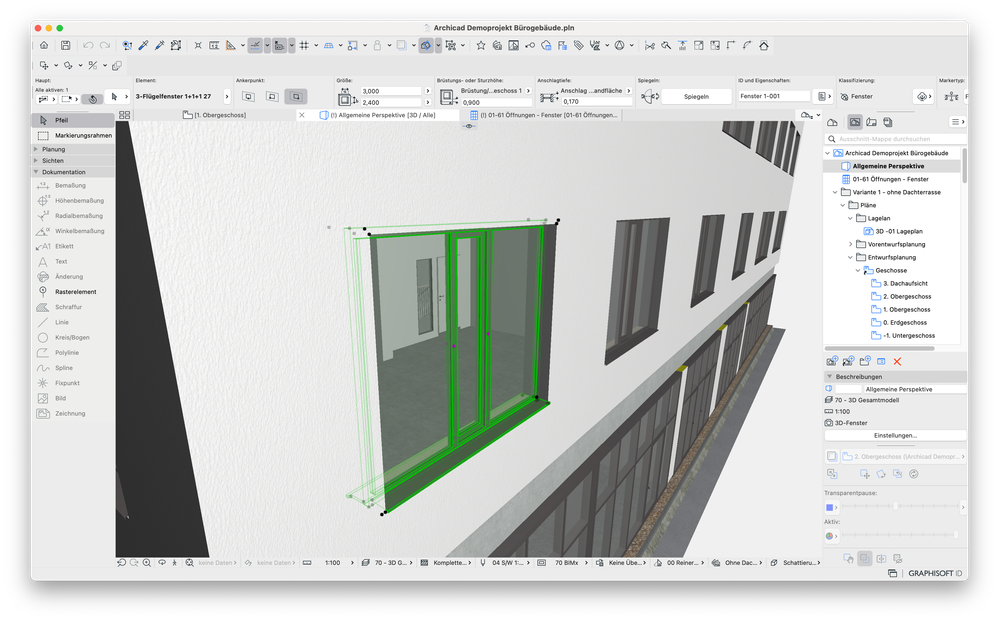Click the GRAPHISOFT ID label
999x621 pixels.
(935, 573)
